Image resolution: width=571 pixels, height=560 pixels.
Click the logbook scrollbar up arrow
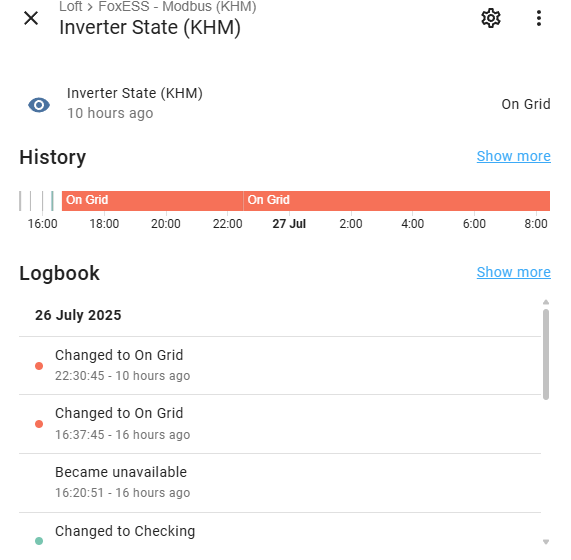point(546,302)
